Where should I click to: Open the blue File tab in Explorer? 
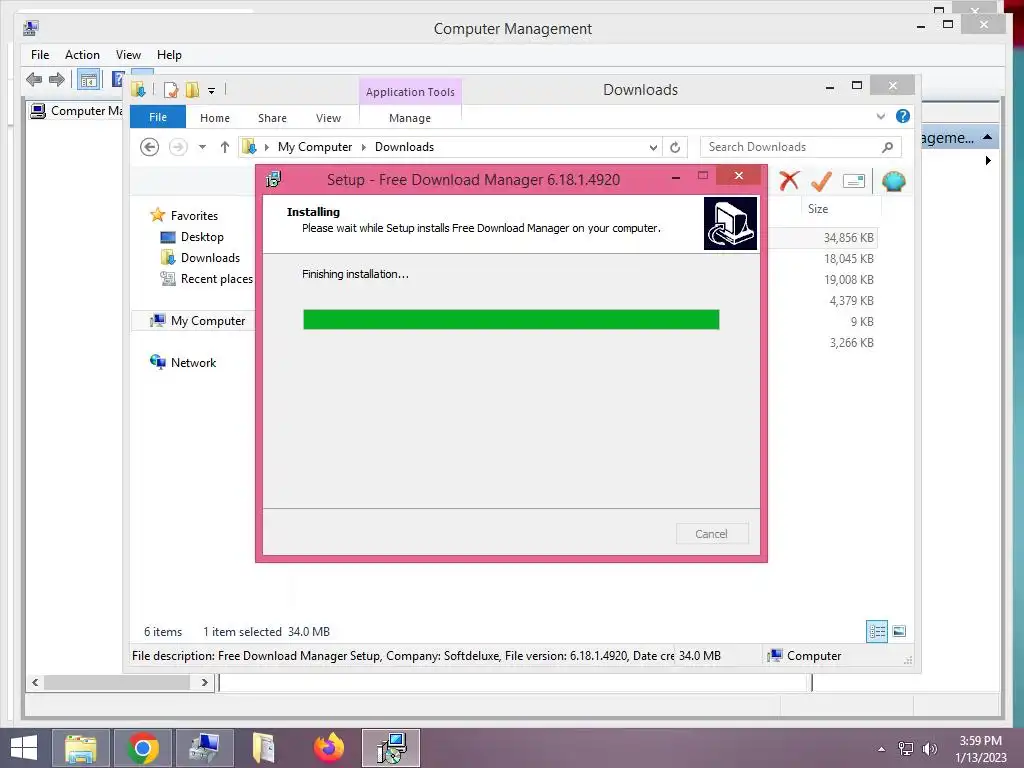pyautogui.click(x=158, y=117)
